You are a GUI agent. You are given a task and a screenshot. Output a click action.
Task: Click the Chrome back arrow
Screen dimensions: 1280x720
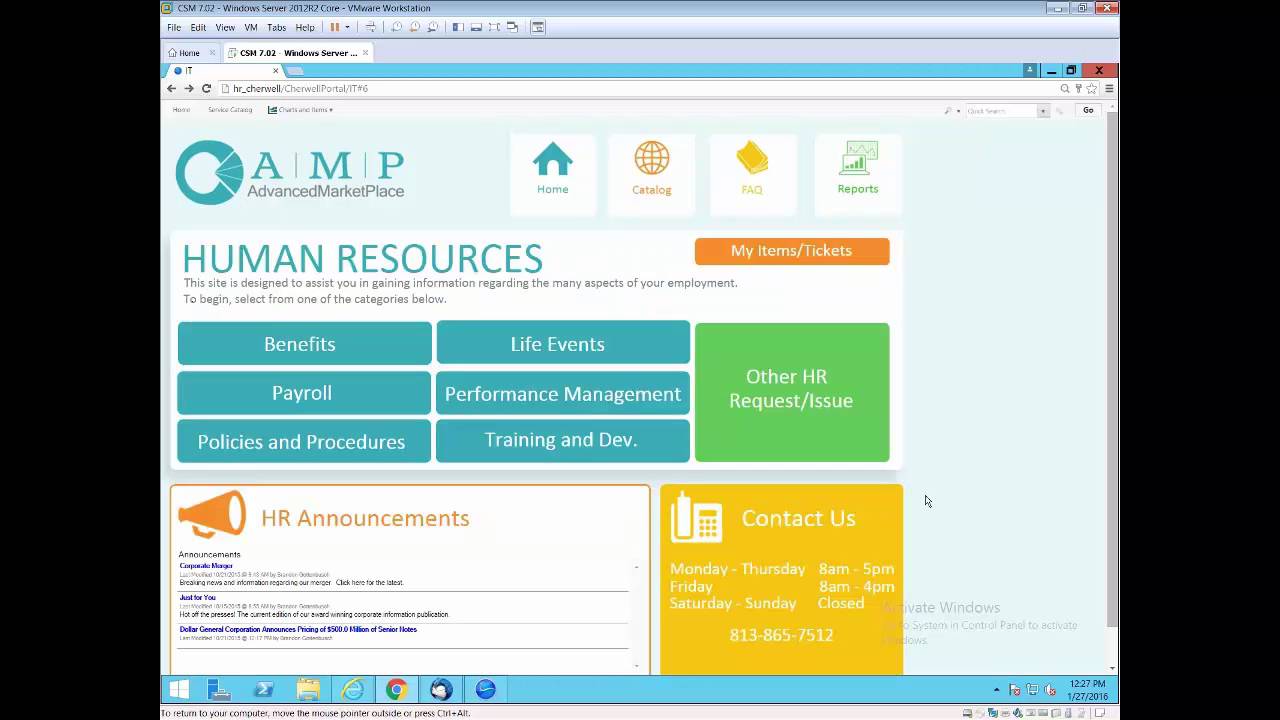(171, 88)
